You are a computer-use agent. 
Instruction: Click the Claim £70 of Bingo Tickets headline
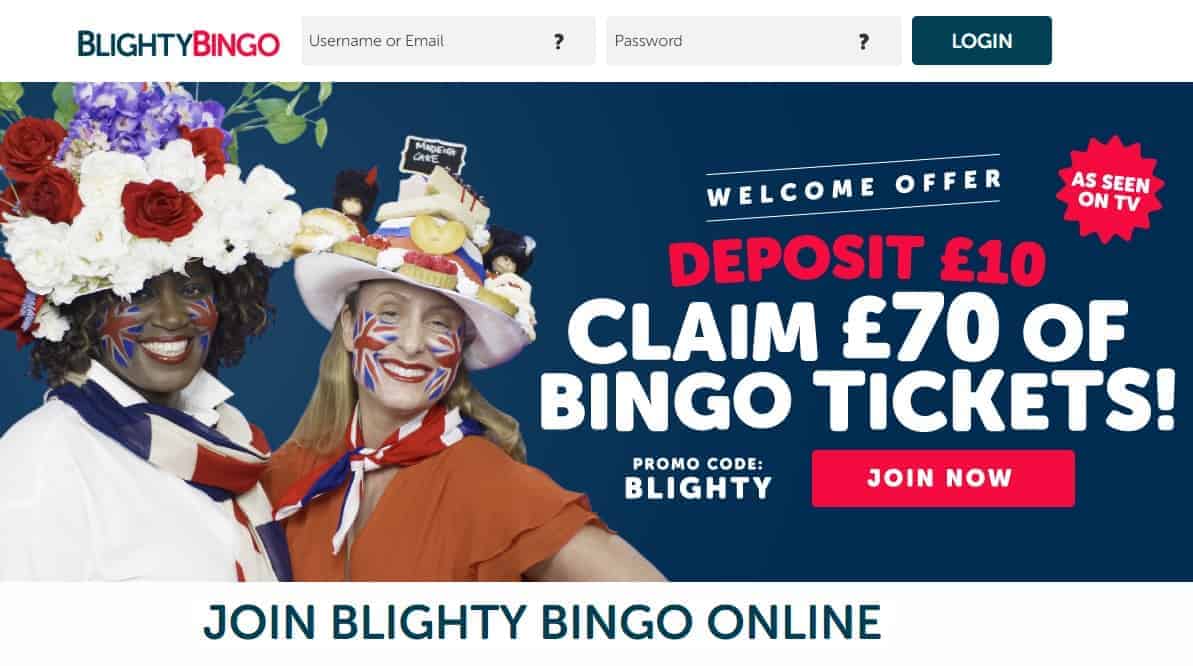coord(857,365)
